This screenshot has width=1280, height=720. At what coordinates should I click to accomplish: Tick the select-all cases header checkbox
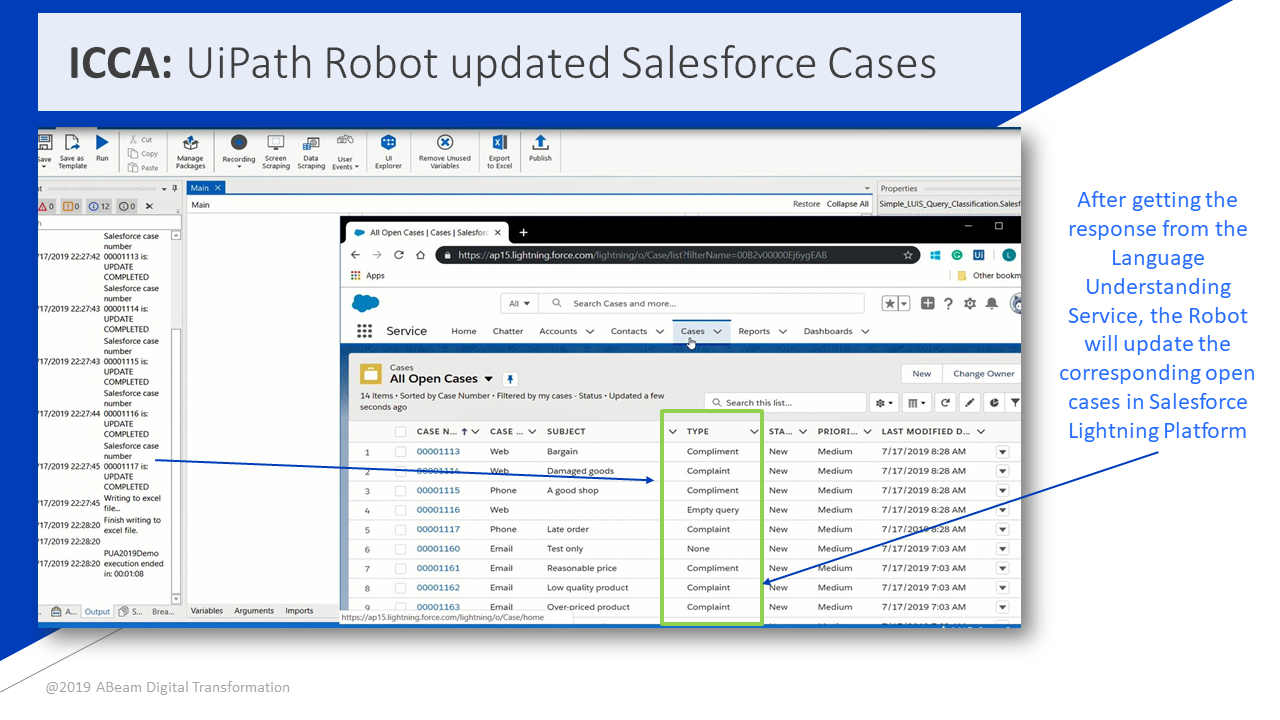pos(400,432)
